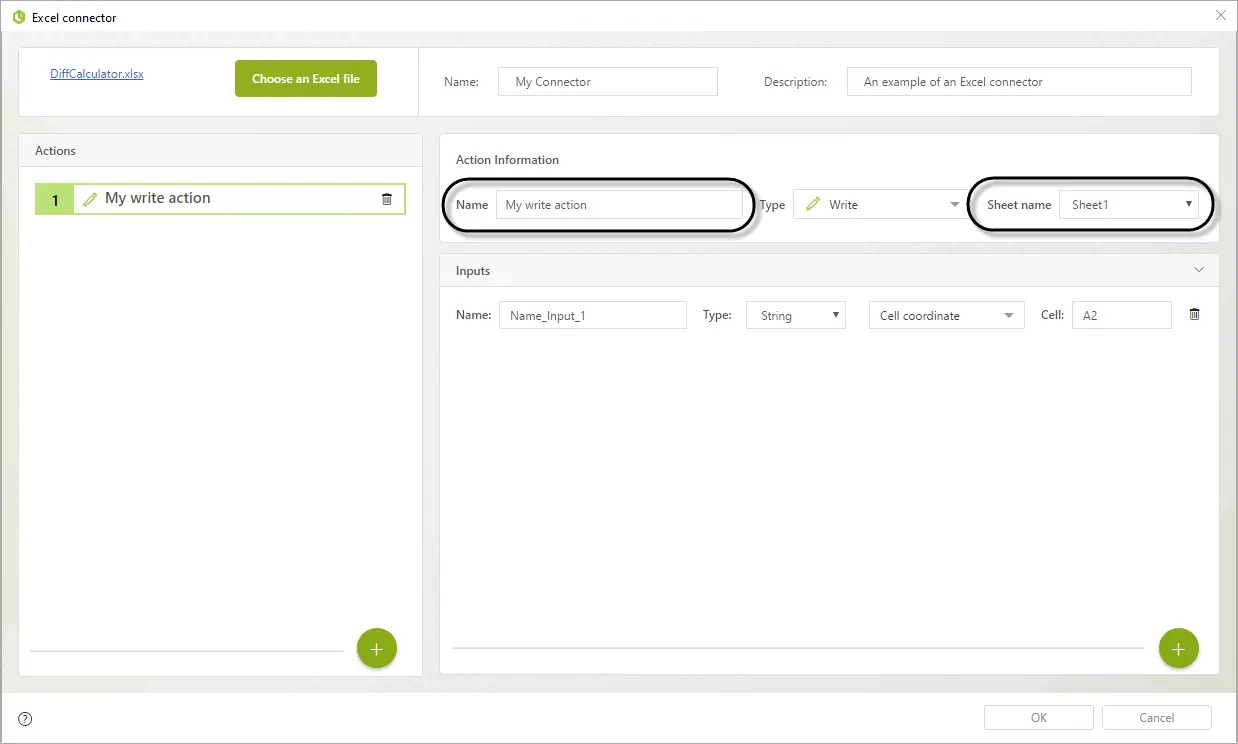Open the action Type dropdown showing Write
This screenshot has width=1238, height=744.
[x=881, y=205]
